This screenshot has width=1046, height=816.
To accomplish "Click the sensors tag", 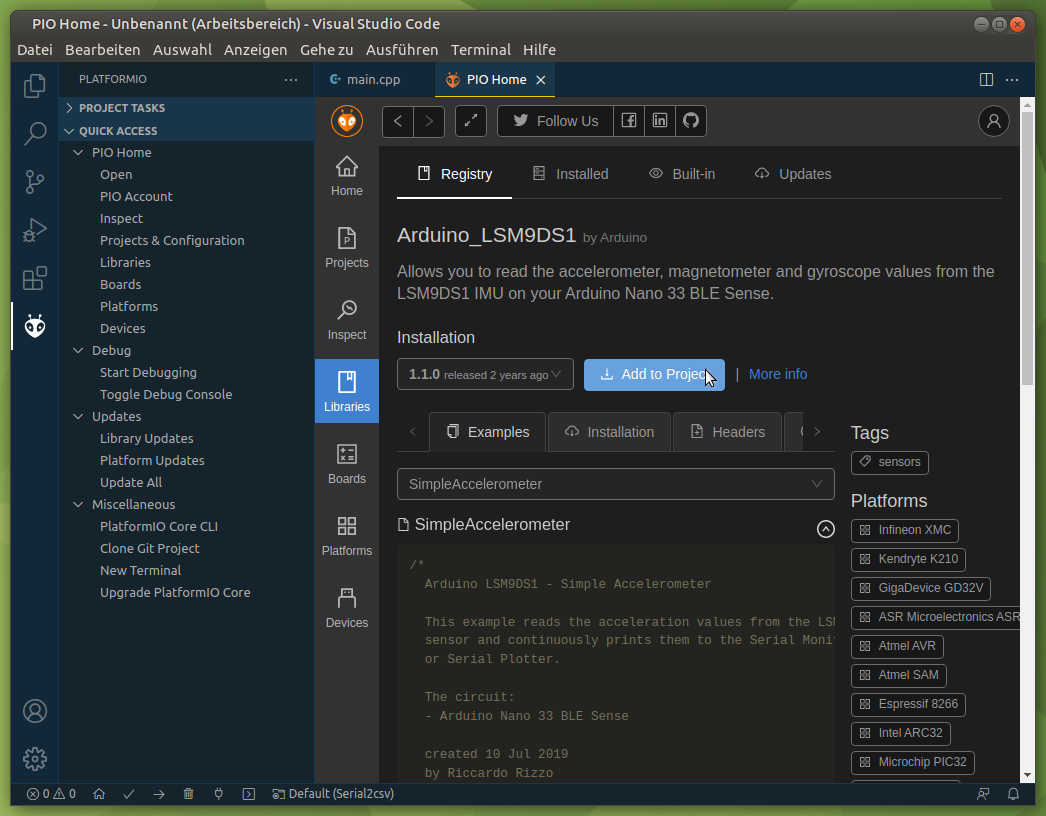I will pos(890,462).
